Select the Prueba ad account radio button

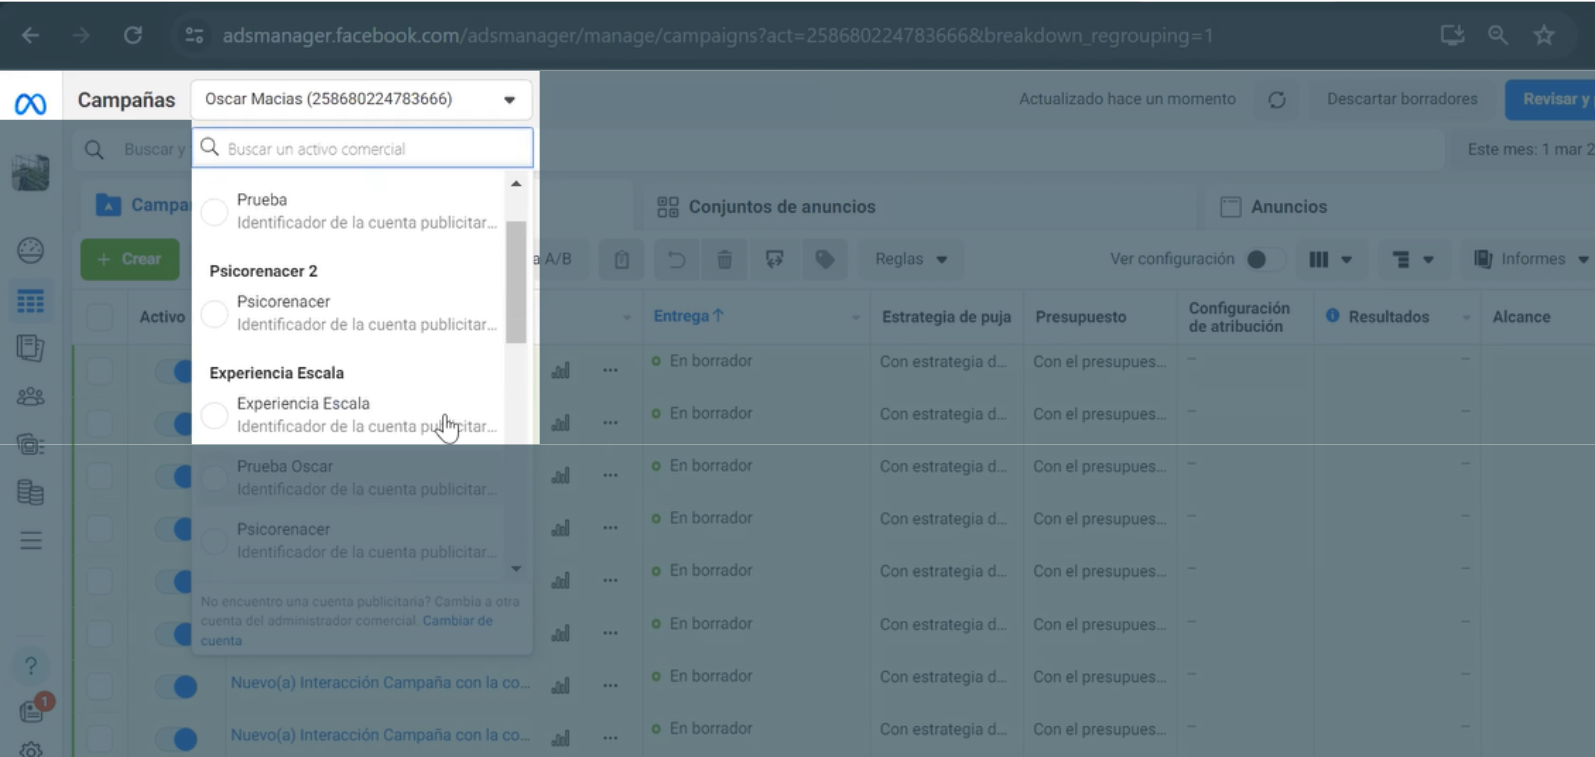[214, 212]
